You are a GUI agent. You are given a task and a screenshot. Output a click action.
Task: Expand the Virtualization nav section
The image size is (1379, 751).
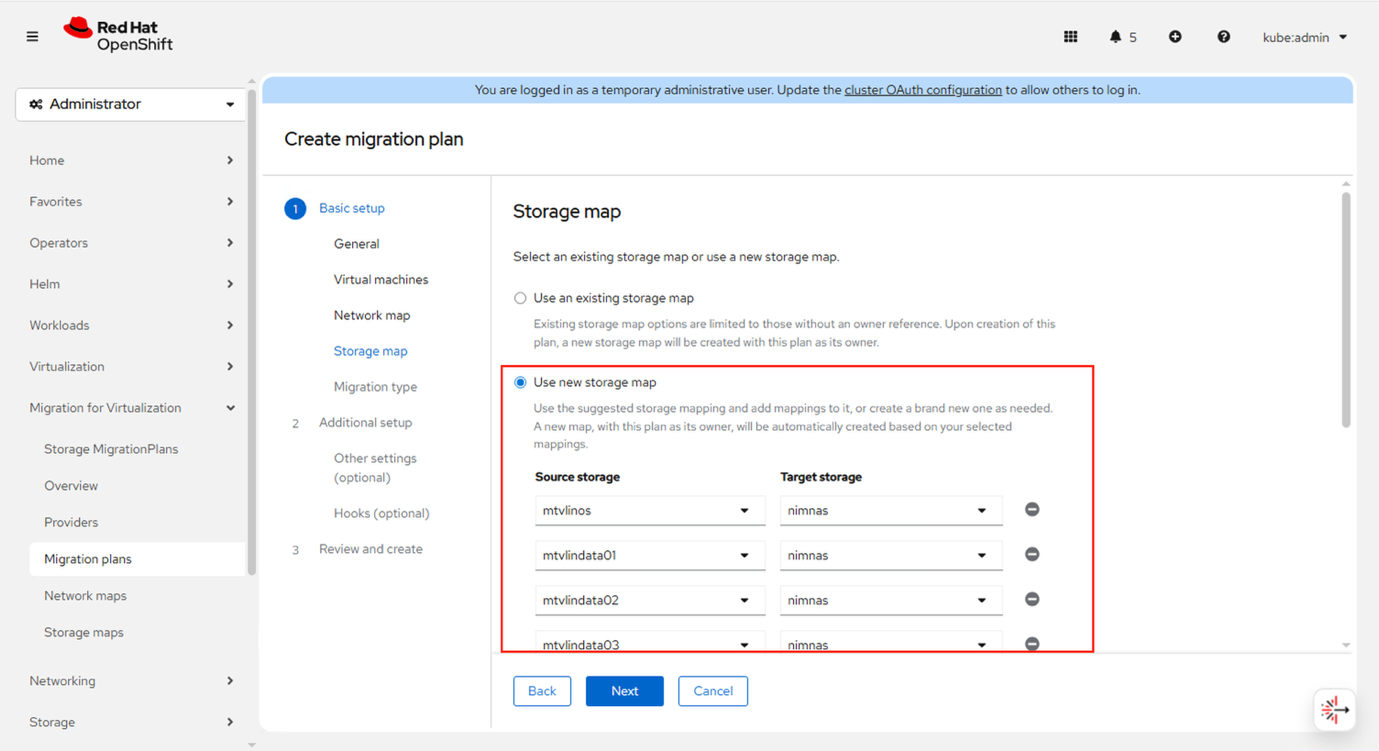pos(131,367)
